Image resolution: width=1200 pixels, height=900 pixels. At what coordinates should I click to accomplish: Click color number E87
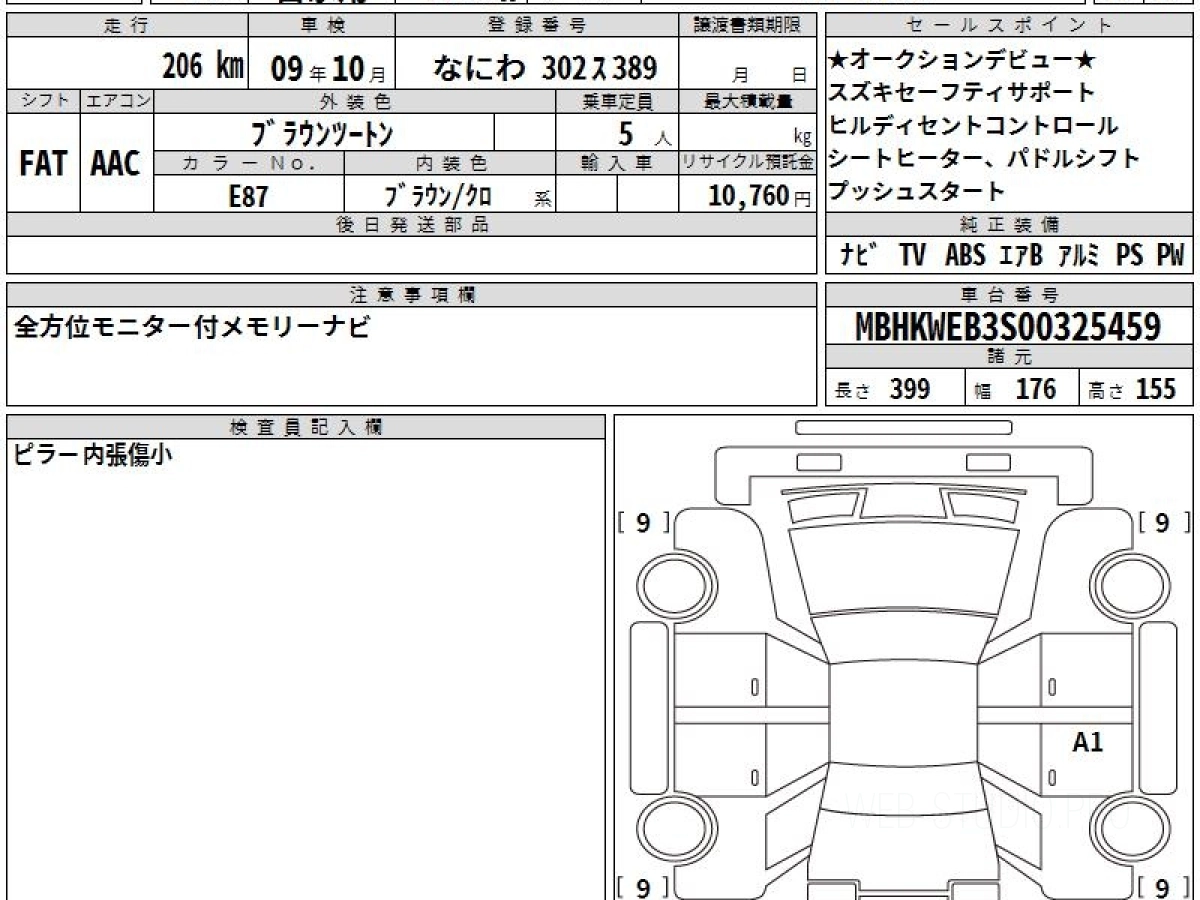pyautogui.click(x=248, y=196)
